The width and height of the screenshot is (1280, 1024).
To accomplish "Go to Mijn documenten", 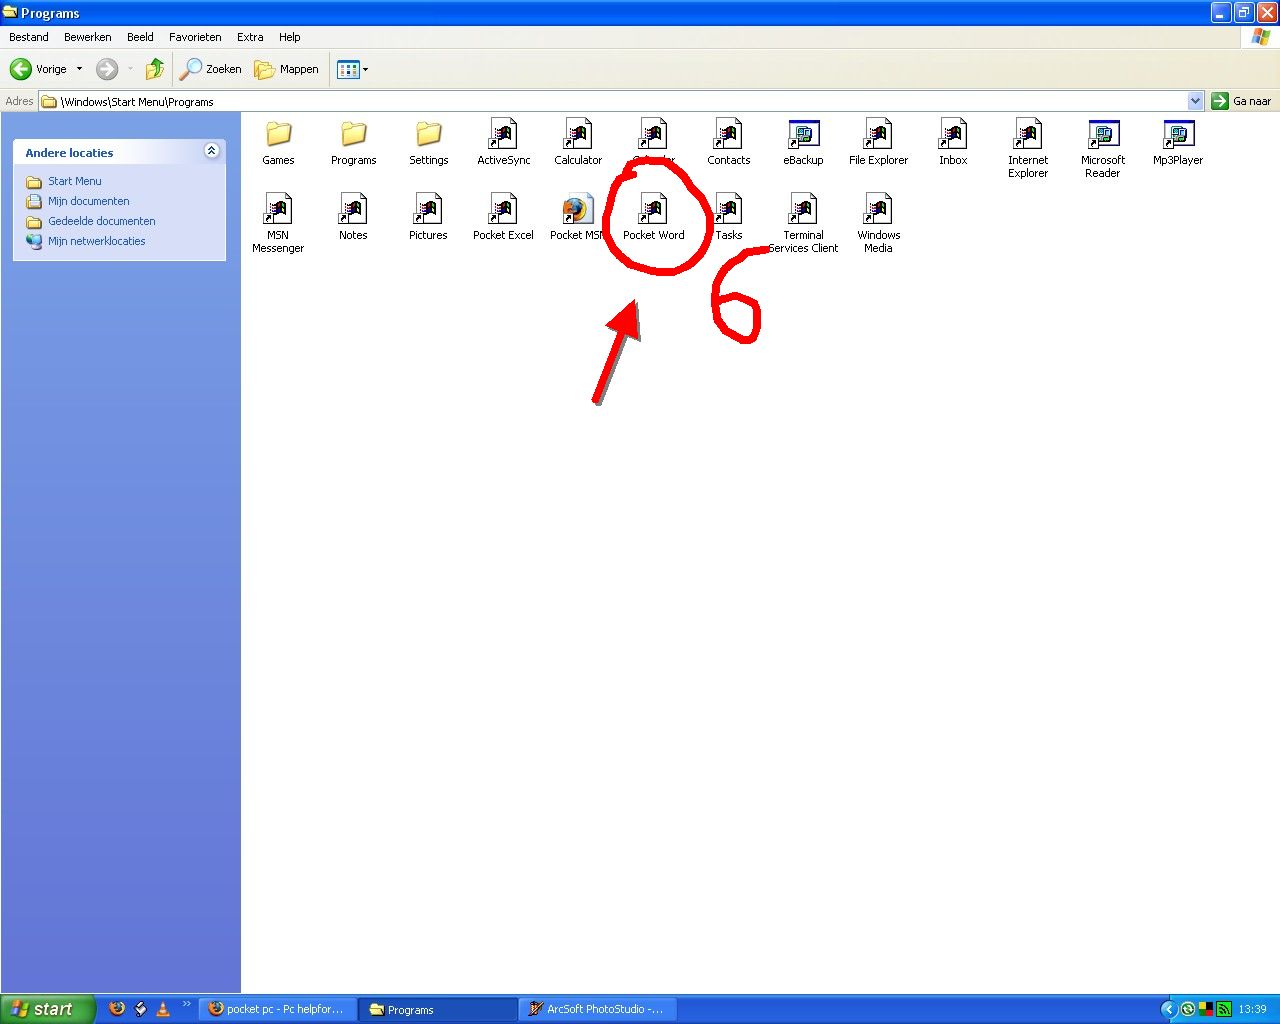I will point(89,201).
